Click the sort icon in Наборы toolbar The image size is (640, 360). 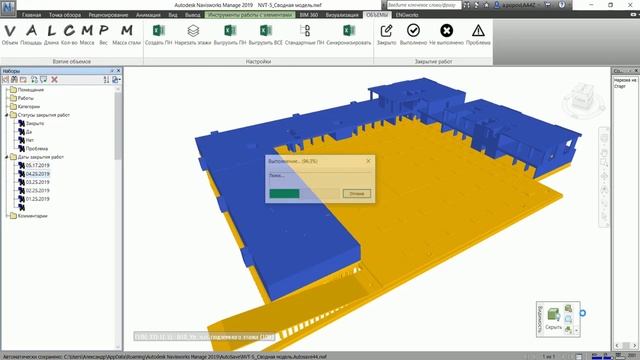pos(106,80)
